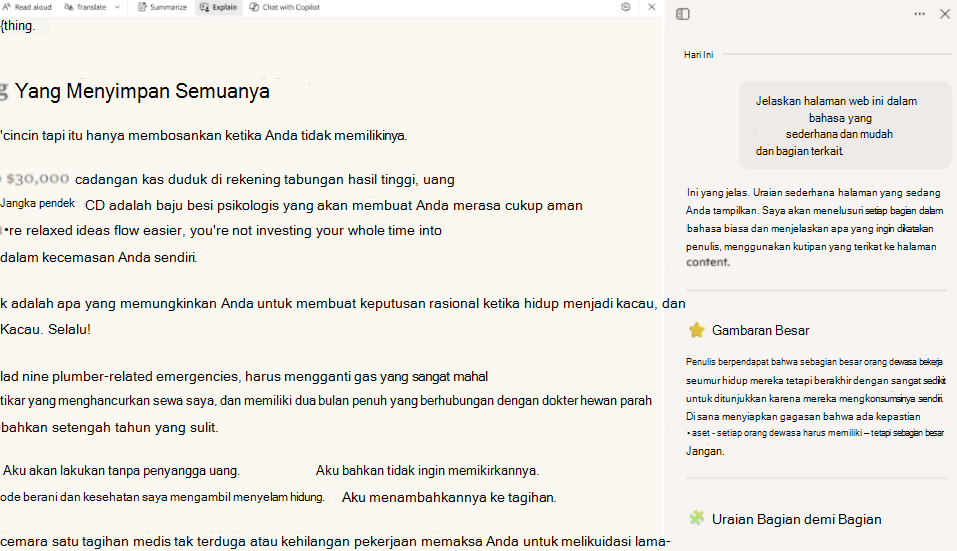Open the dropdown arrow beside Translate
The height and width of the screenshot is (551, 957).
pyautogui.click(x=117, y=7)
